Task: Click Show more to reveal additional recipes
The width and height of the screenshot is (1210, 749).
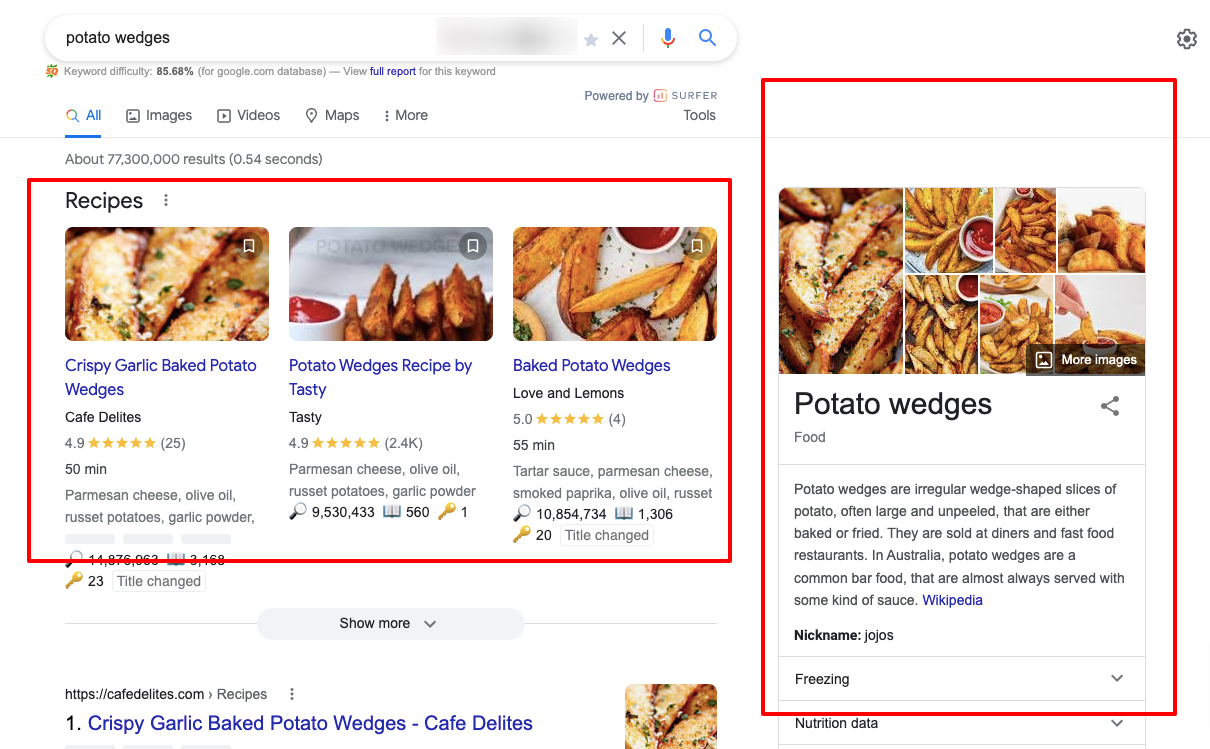Action: 390,623
